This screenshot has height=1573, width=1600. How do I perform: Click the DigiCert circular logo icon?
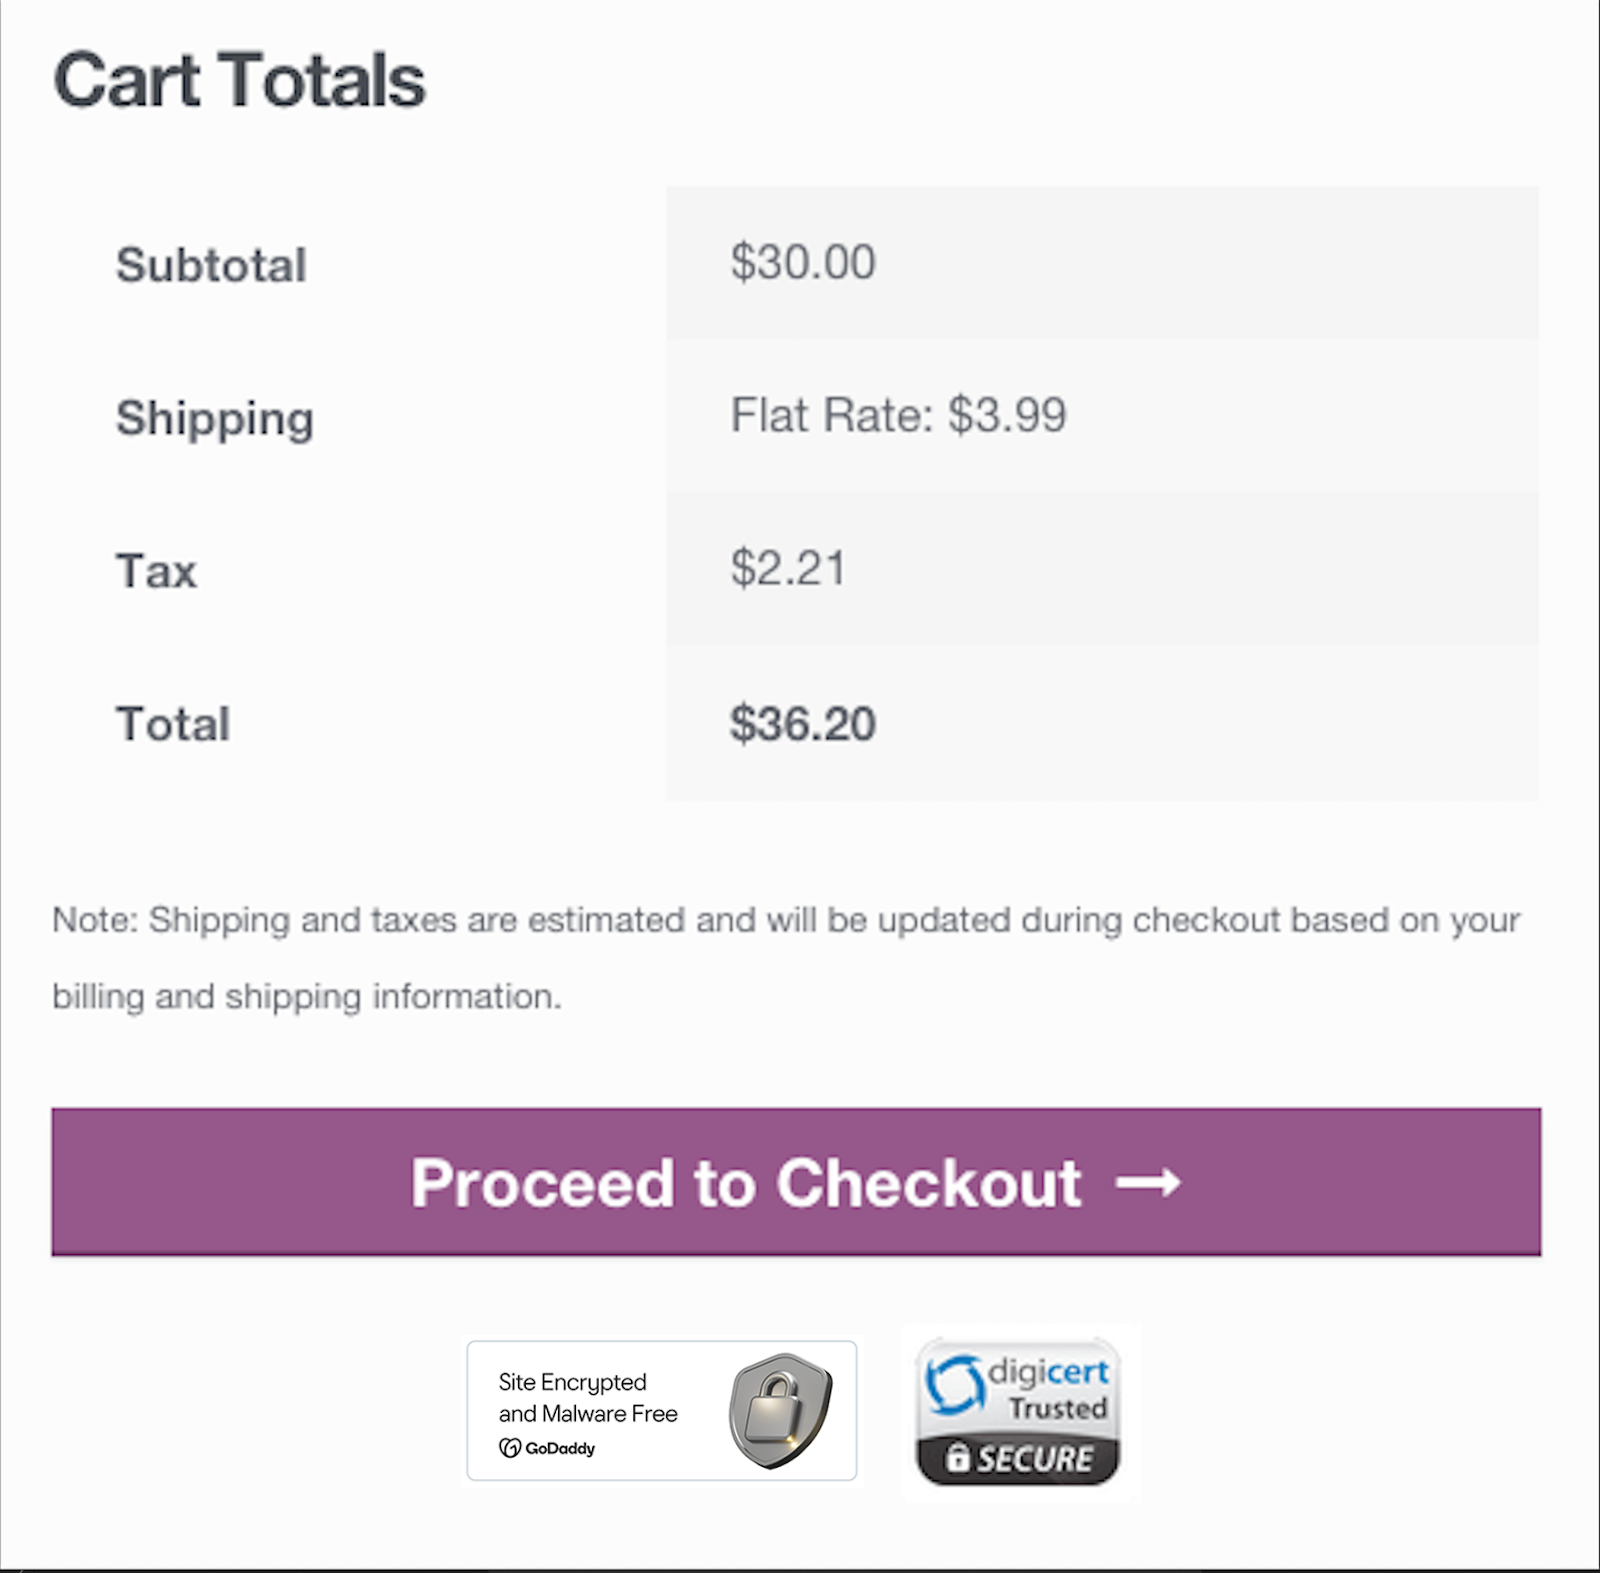pos(955,1385)
